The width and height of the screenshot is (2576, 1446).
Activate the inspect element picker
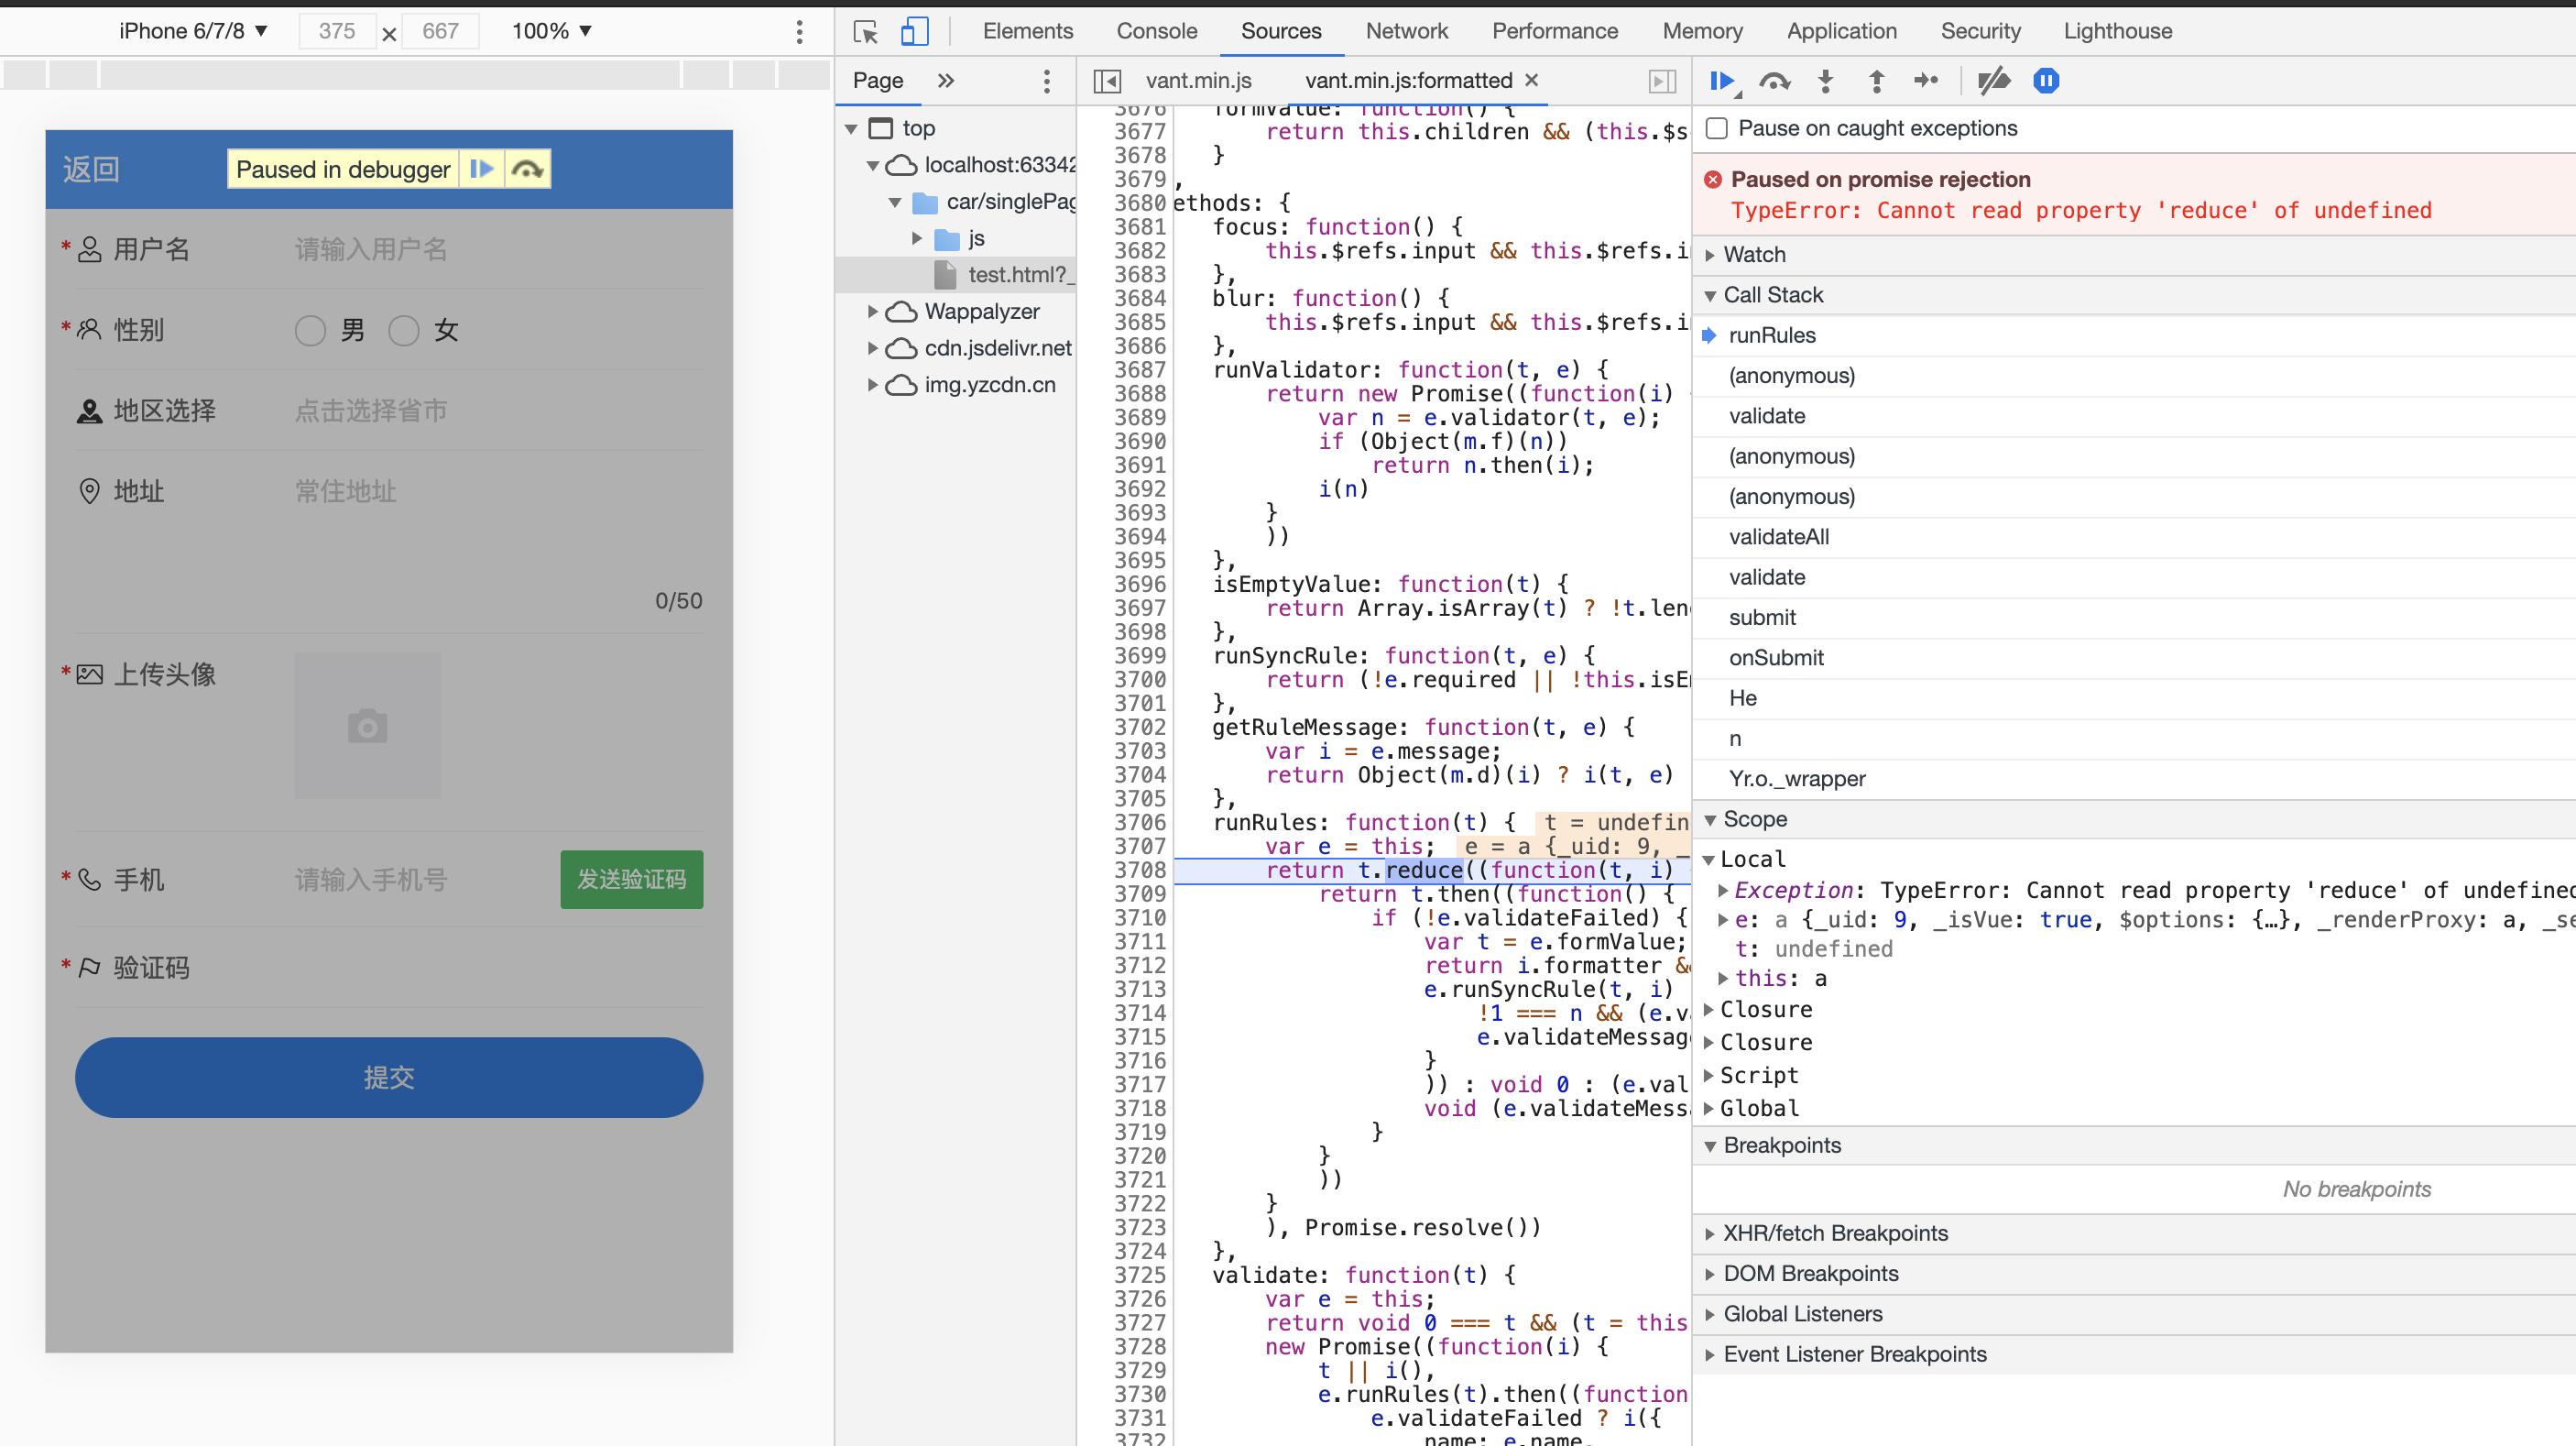pyautogui.click(x=865, y=31)
